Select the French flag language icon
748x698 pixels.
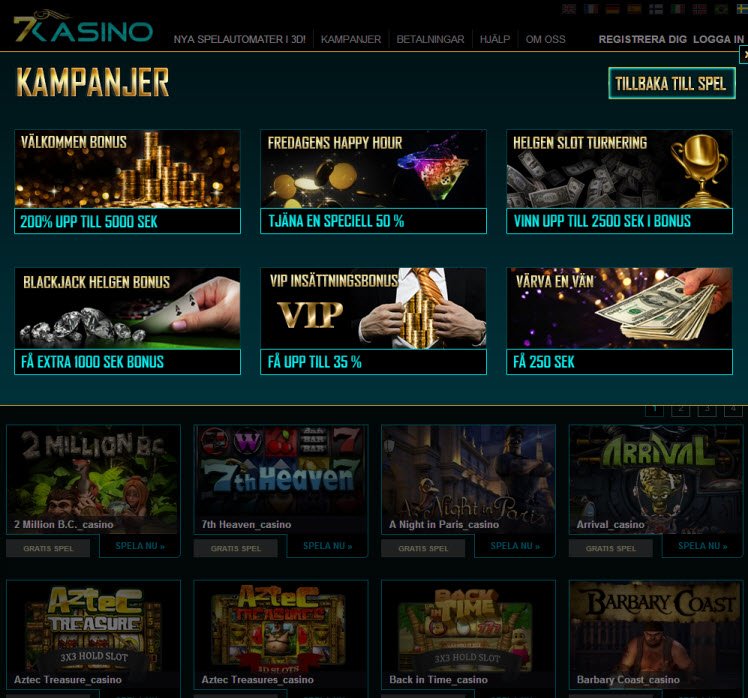[591, 9]
